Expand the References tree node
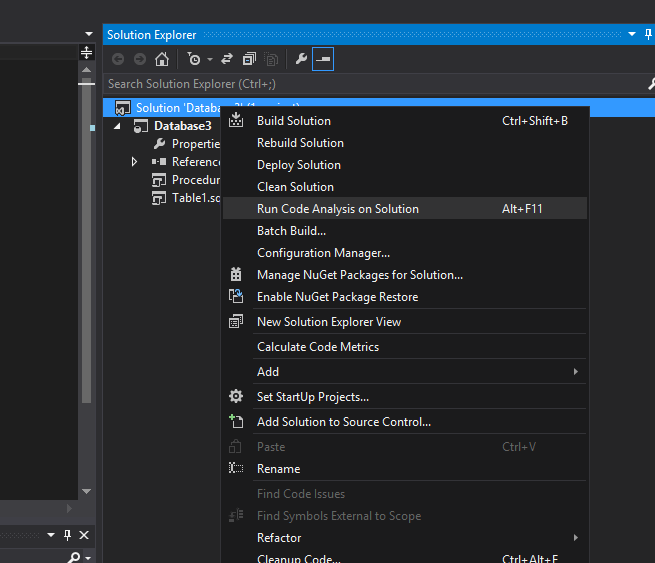The image size is (655, 563). [x=135, y=162]
